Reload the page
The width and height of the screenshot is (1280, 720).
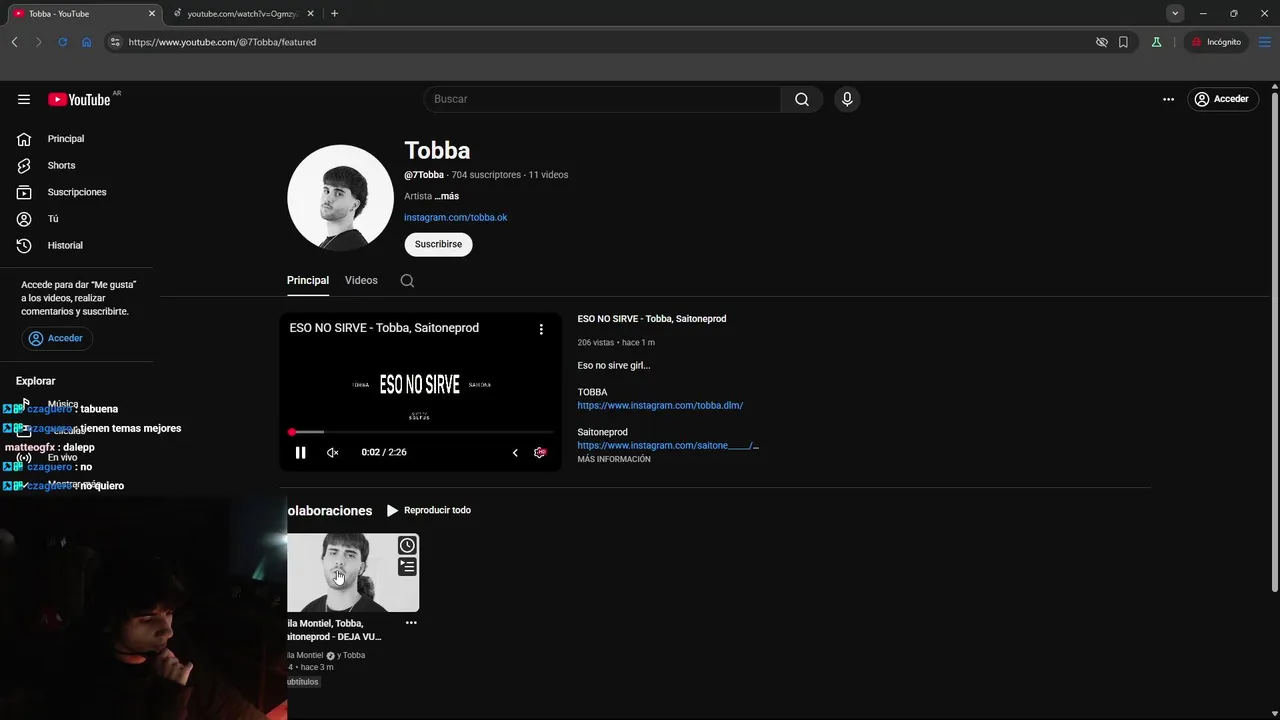coord(62,42)
